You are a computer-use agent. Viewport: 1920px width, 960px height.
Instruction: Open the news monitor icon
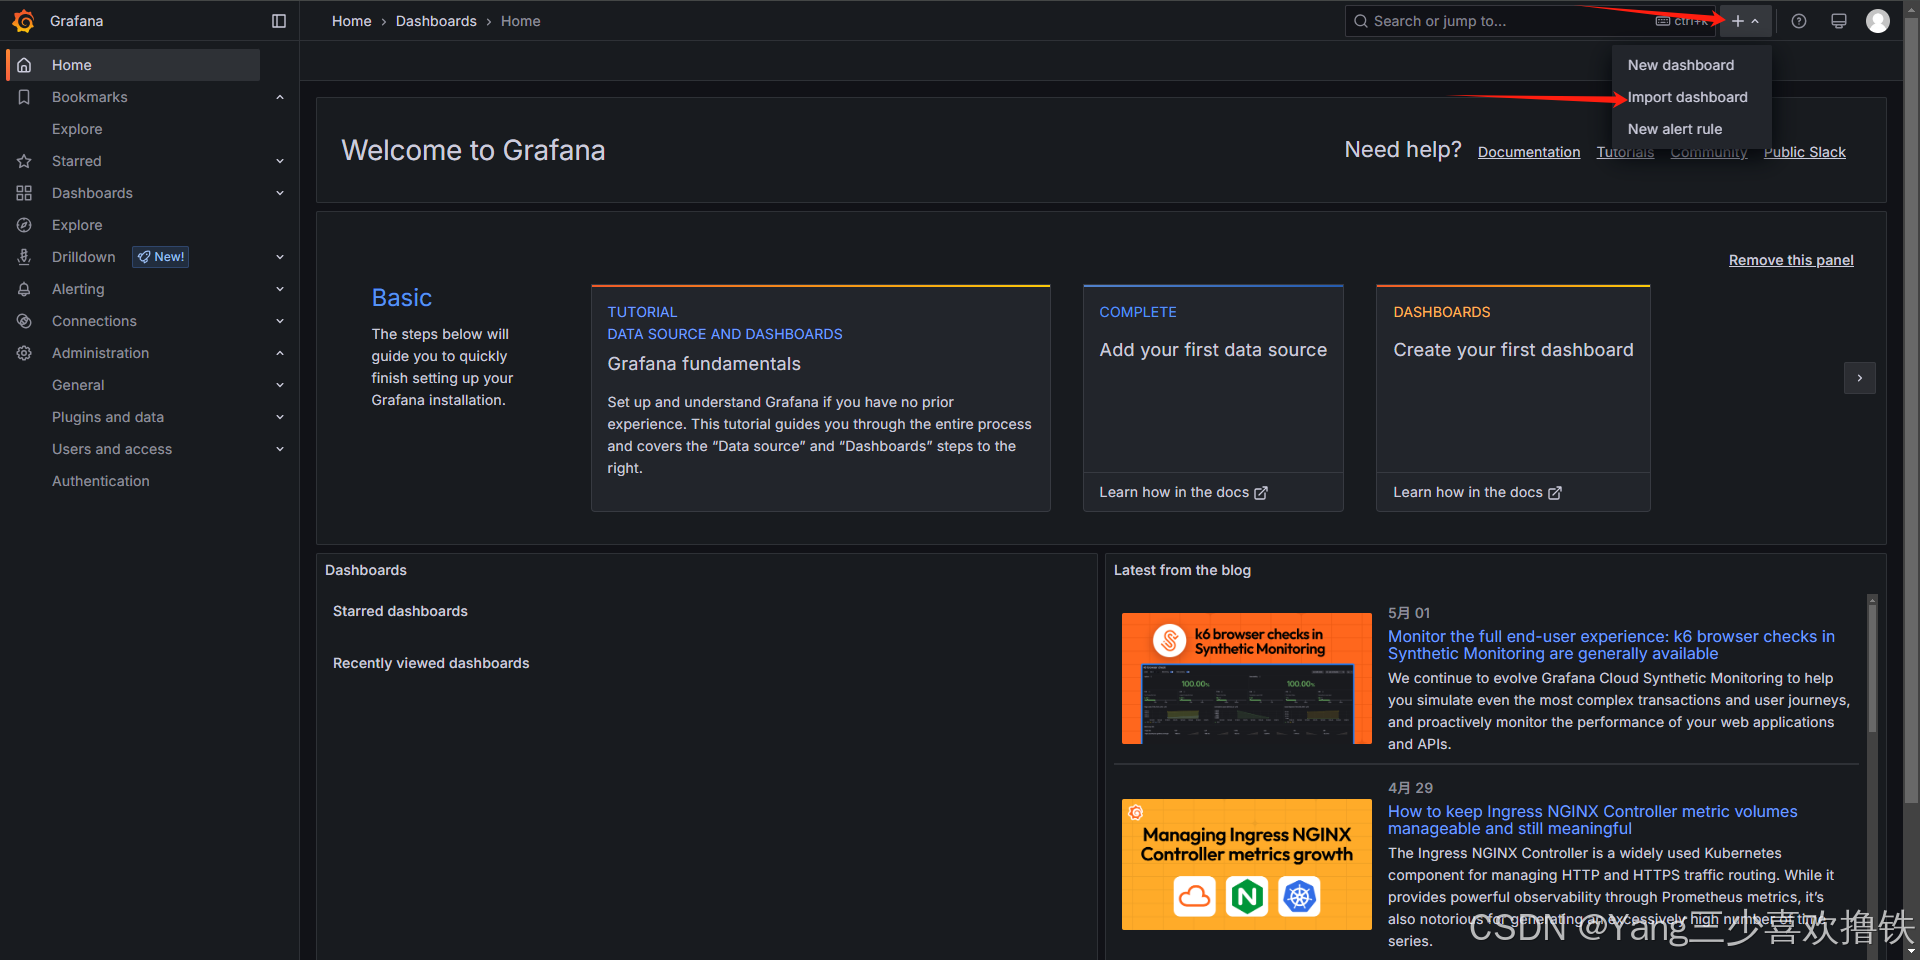click(1839, 21)
